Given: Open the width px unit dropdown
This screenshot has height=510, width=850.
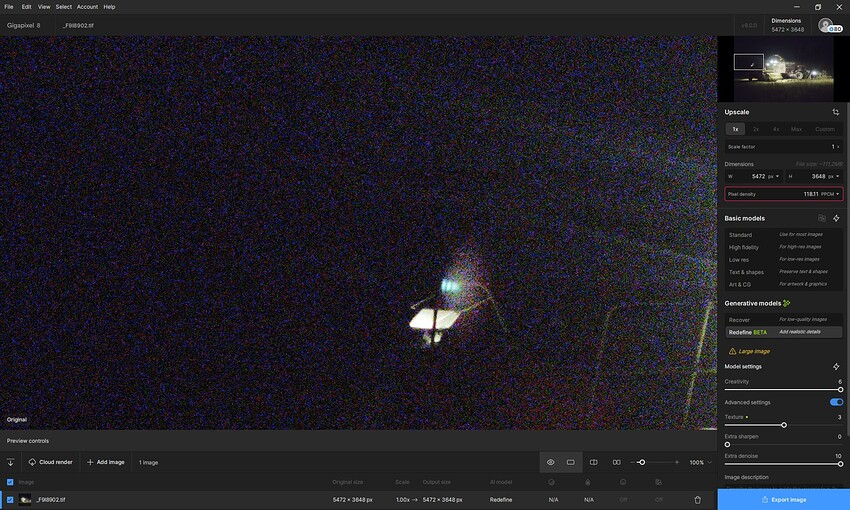Looking at the screenshot, I should tap(774, 177).
